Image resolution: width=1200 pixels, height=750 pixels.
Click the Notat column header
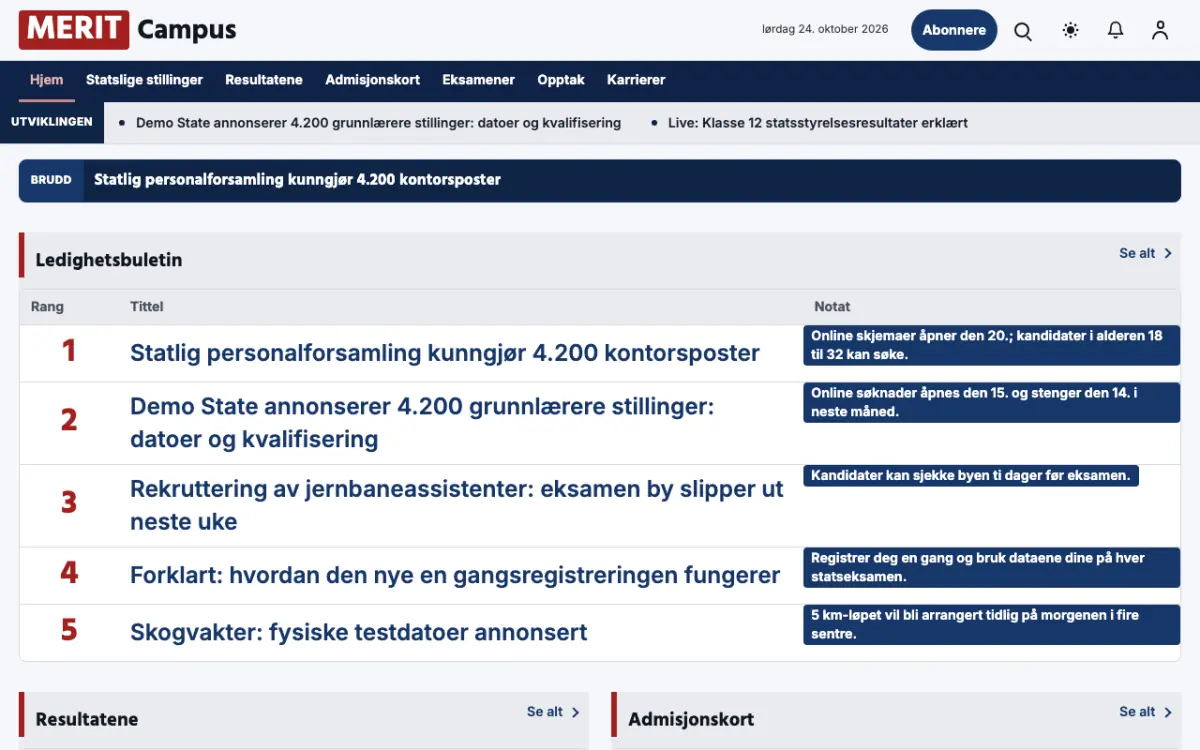tap(833, 307)
